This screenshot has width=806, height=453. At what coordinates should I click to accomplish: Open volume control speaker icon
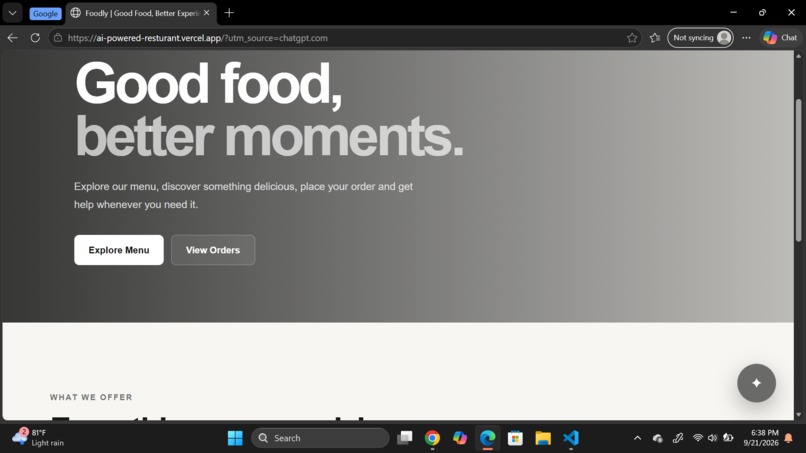tap(712, 438)
